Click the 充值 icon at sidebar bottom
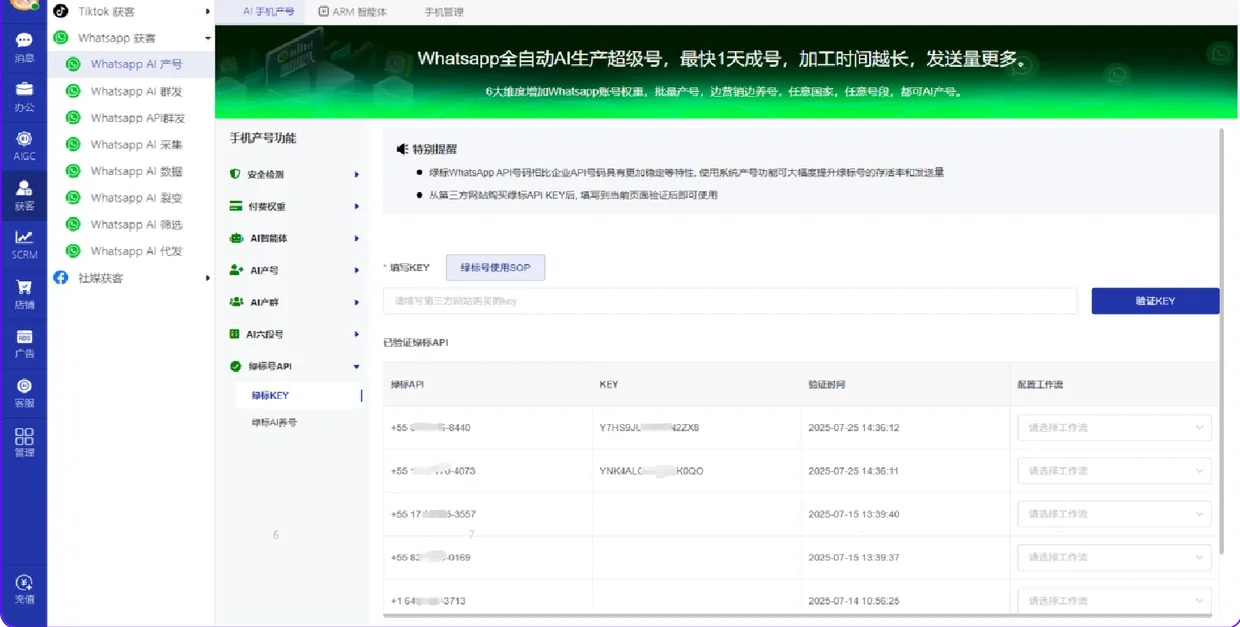This screenshot has height=627, width=1240. tap(23, 588)
